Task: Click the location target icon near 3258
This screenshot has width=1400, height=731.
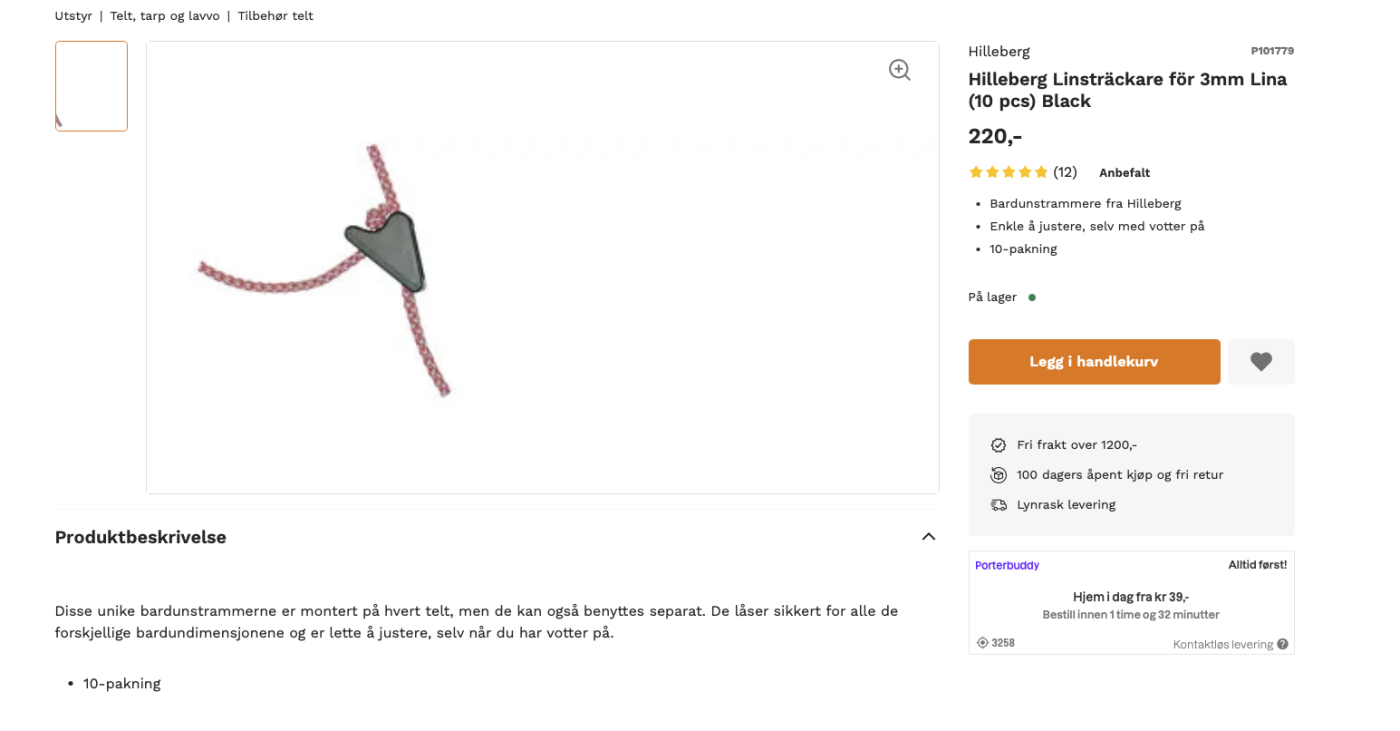Action: (x=981, y=642)
